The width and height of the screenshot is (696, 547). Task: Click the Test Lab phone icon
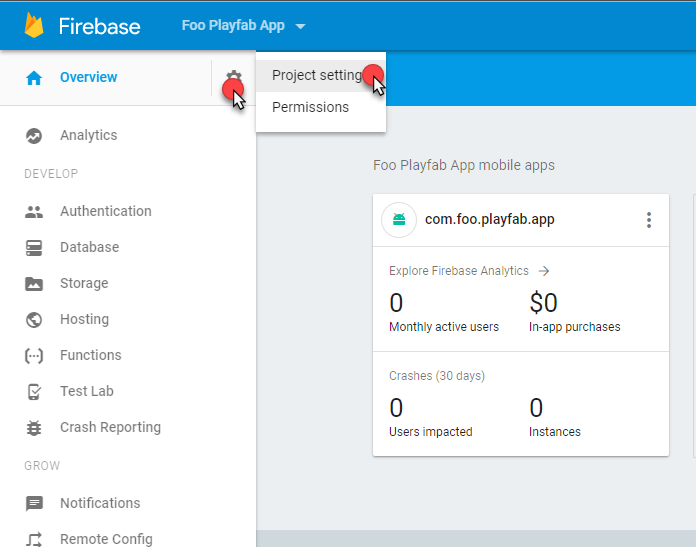[x=34, y=392]
